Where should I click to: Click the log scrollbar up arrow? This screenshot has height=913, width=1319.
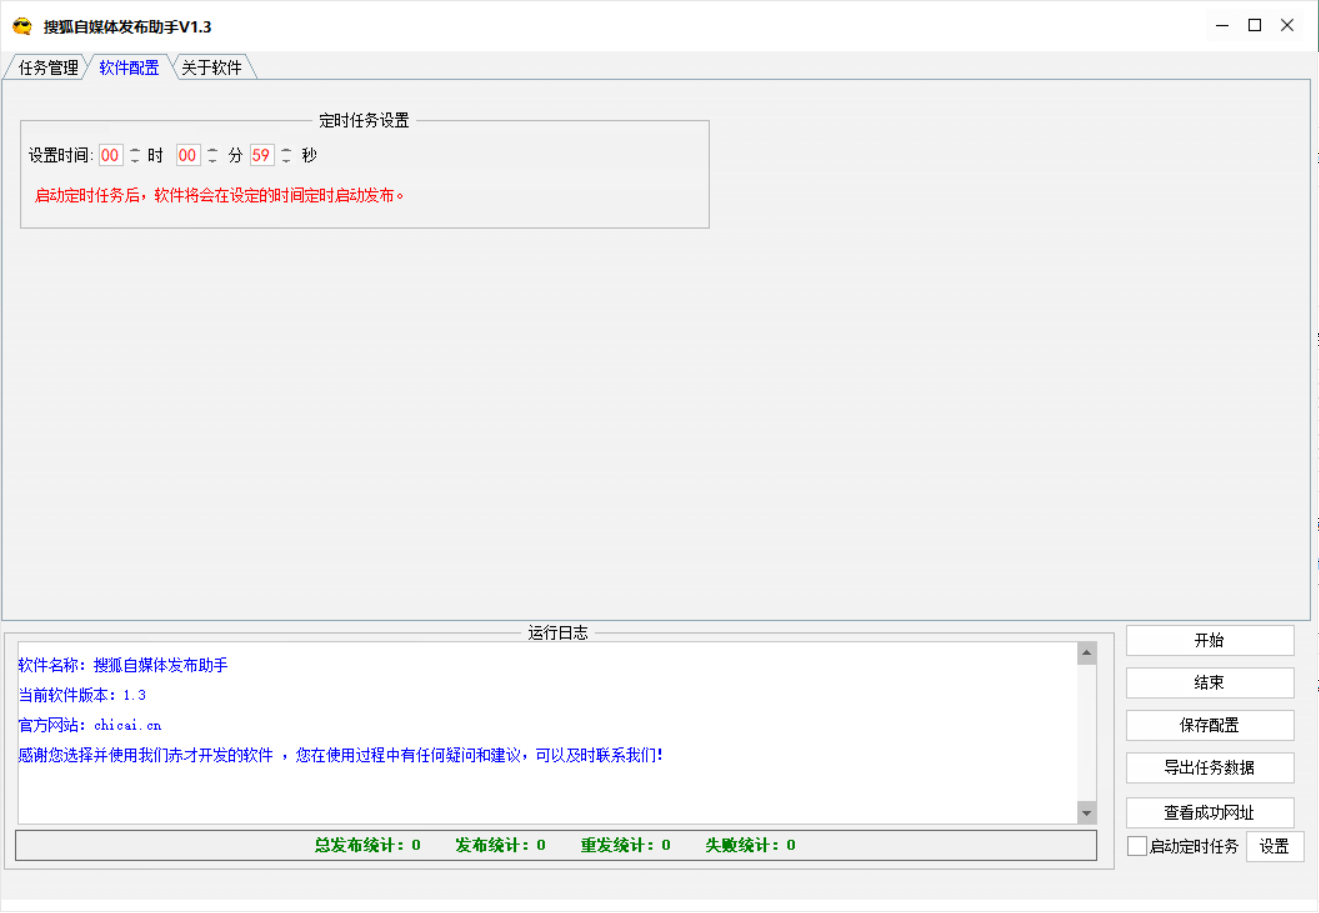point(1087,653)
